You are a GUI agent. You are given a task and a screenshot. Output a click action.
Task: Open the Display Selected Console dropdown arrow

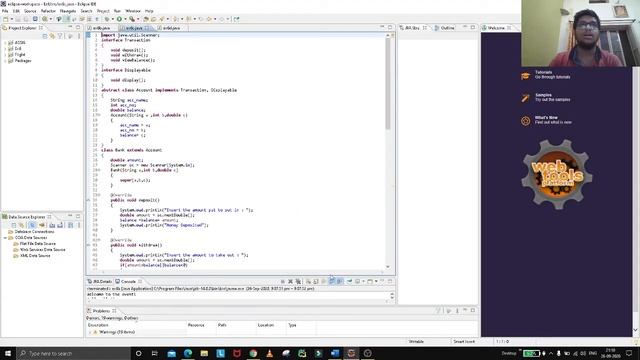[363, 282]
